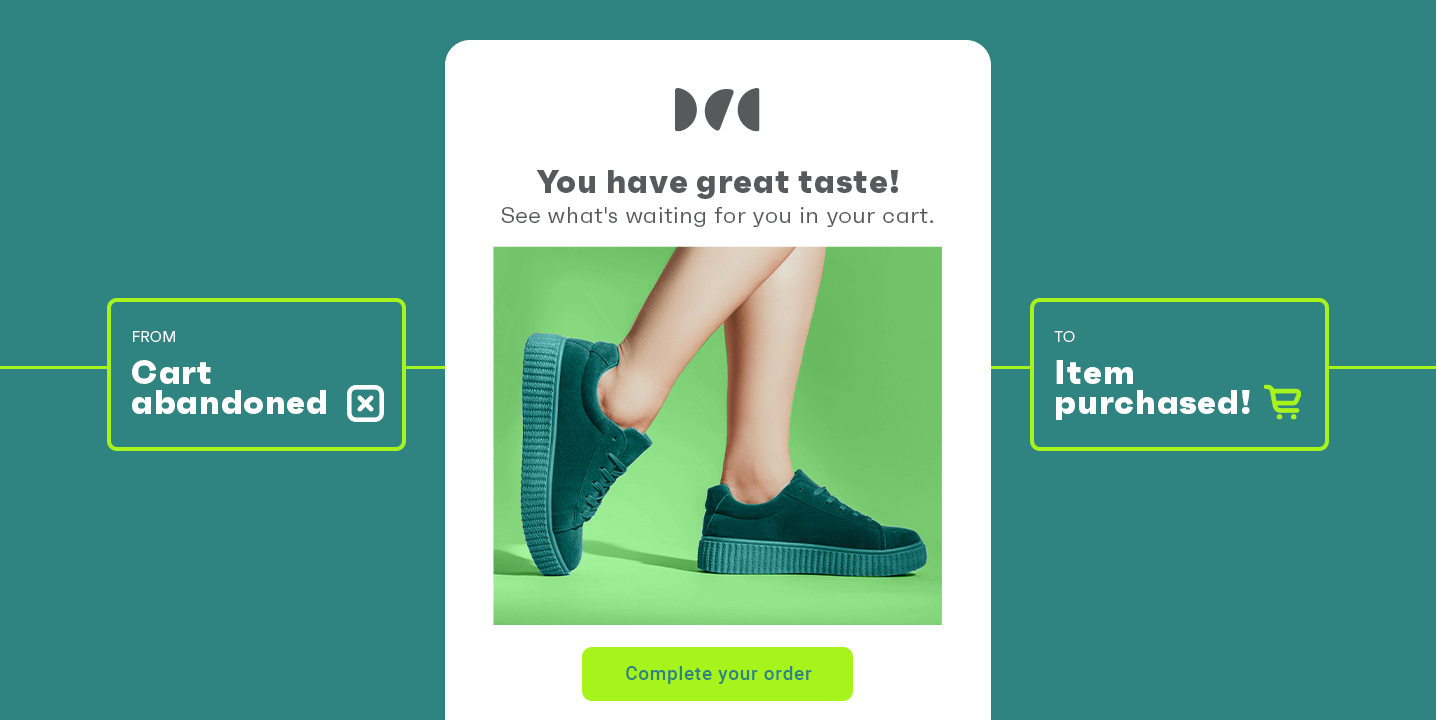Select the TO label text
Screen dimensions: 1436x720
click(x=1065, y=337)
